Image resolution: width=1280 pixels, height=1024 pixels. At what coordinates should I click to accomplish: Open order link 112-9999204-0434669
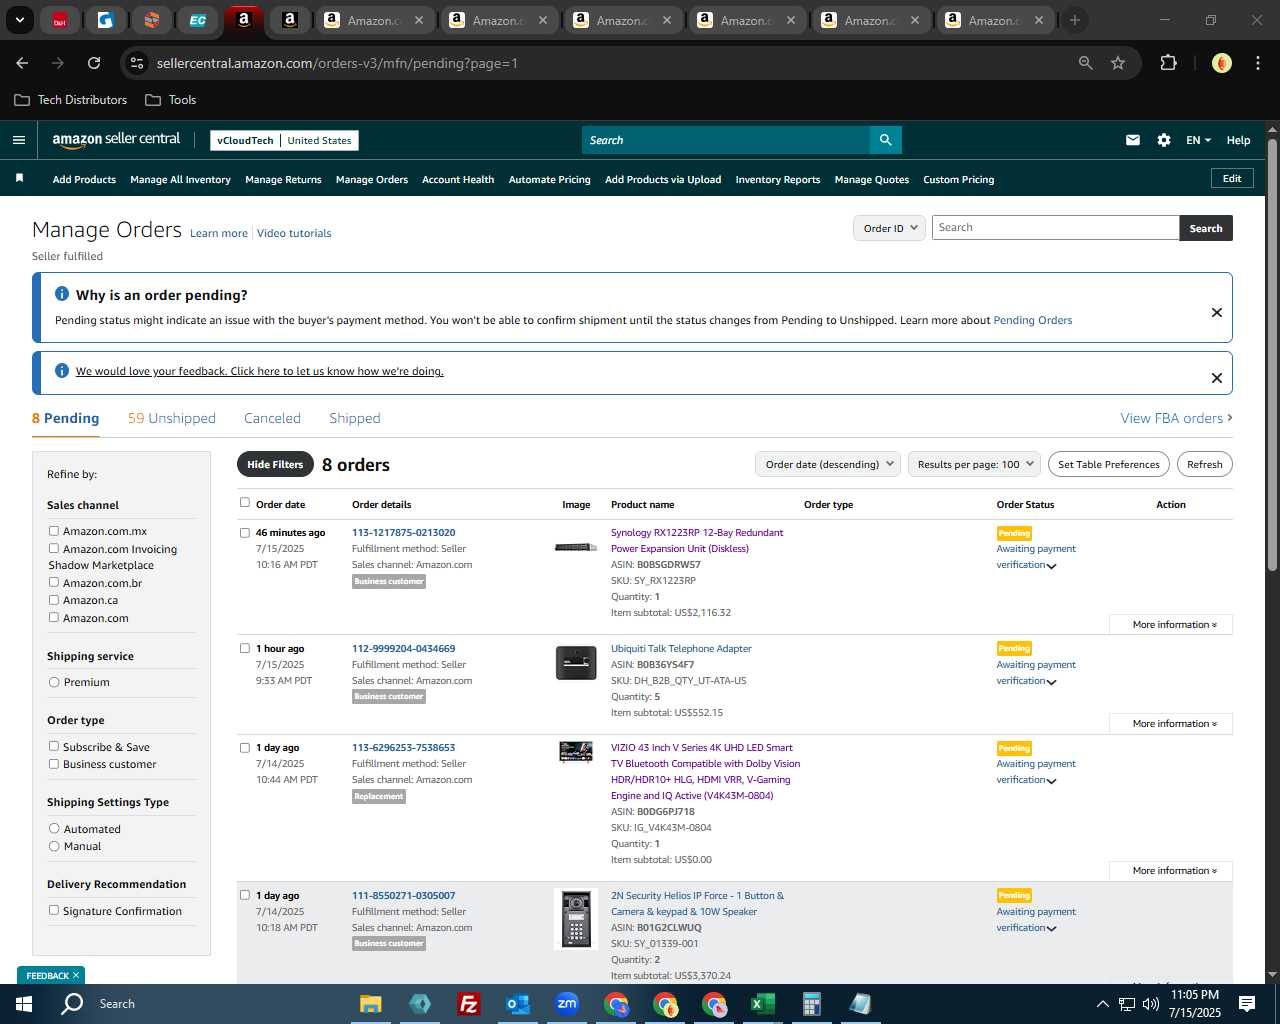403,648
